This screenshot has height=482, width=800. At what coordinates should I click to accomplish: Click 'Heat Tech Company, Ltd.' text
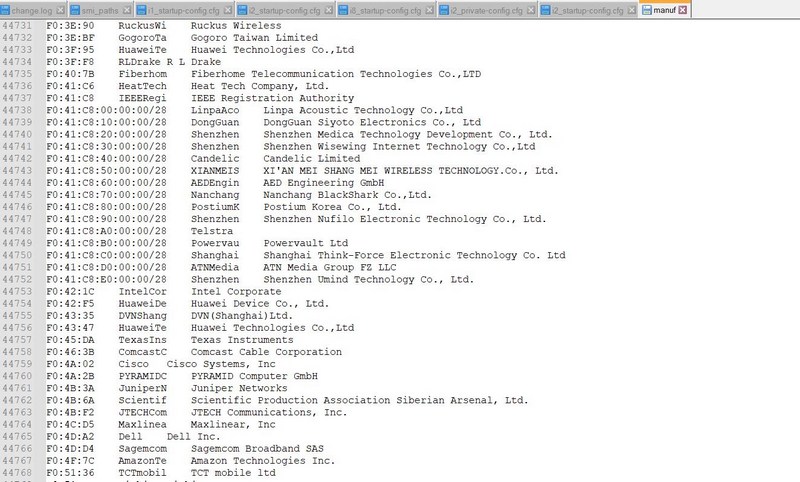click(260, 86)
